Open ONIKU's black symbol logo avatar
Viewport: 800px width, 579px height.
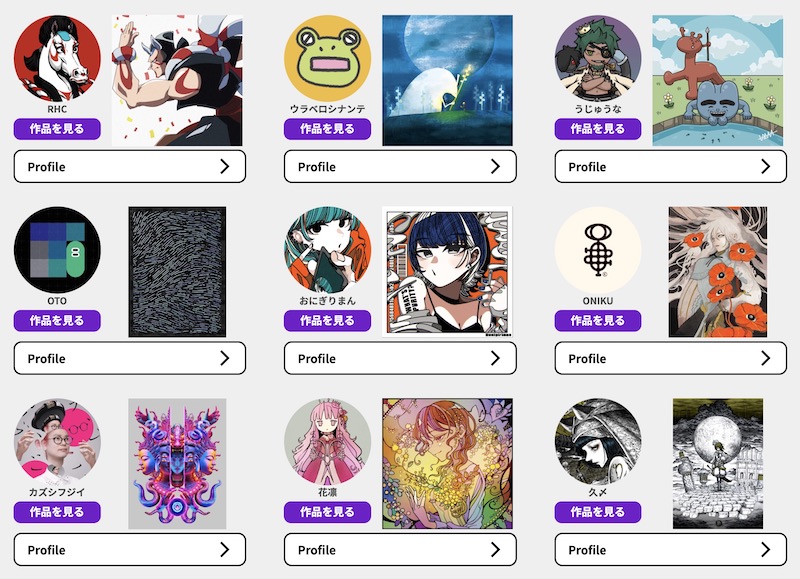598,250
